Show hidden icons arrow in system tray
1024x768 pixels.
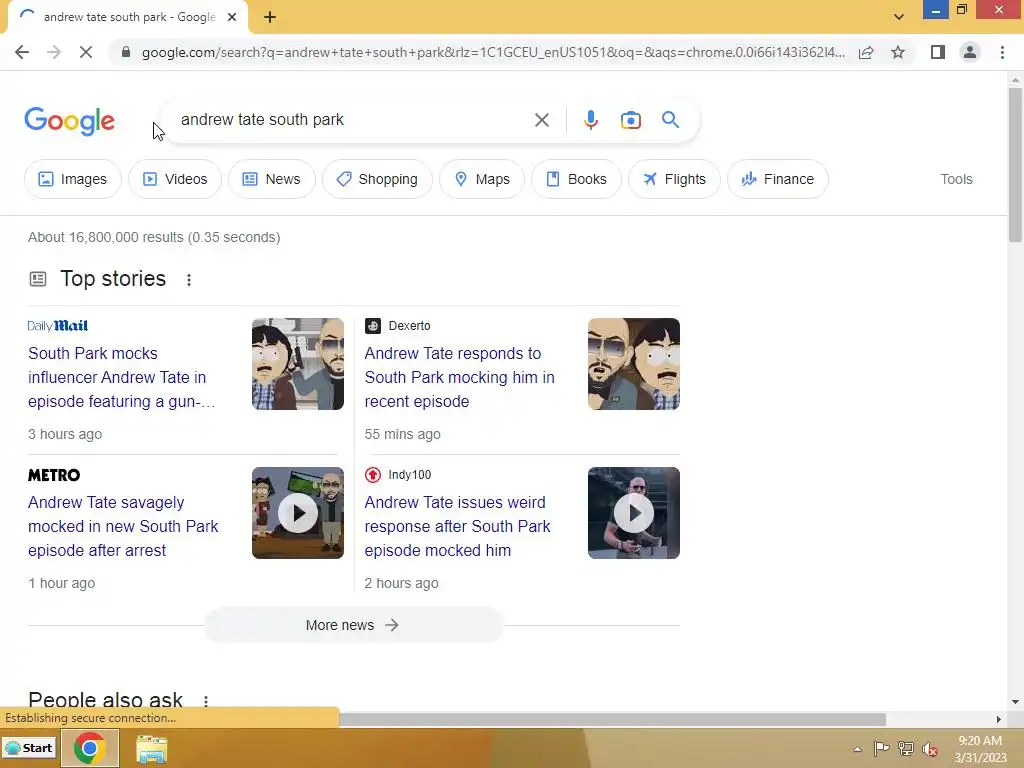(857, 749)
